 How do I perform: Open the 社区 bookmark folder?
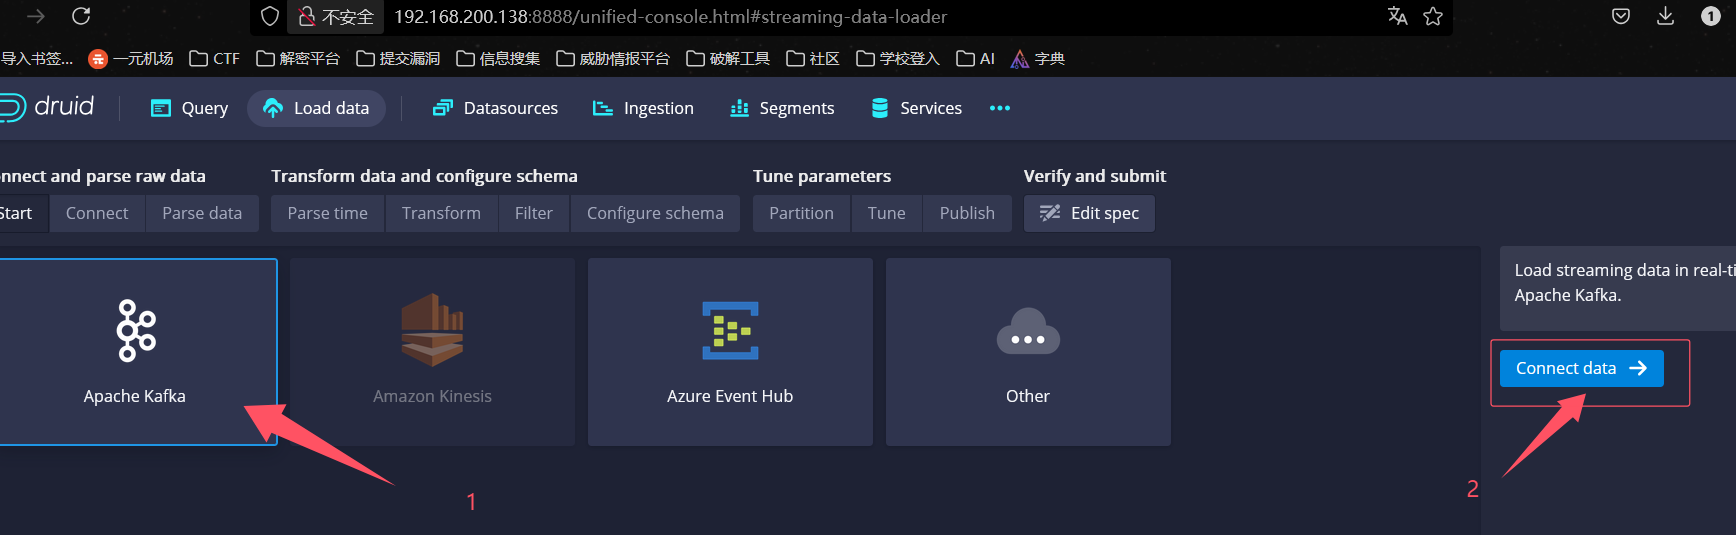click(813, 59)
